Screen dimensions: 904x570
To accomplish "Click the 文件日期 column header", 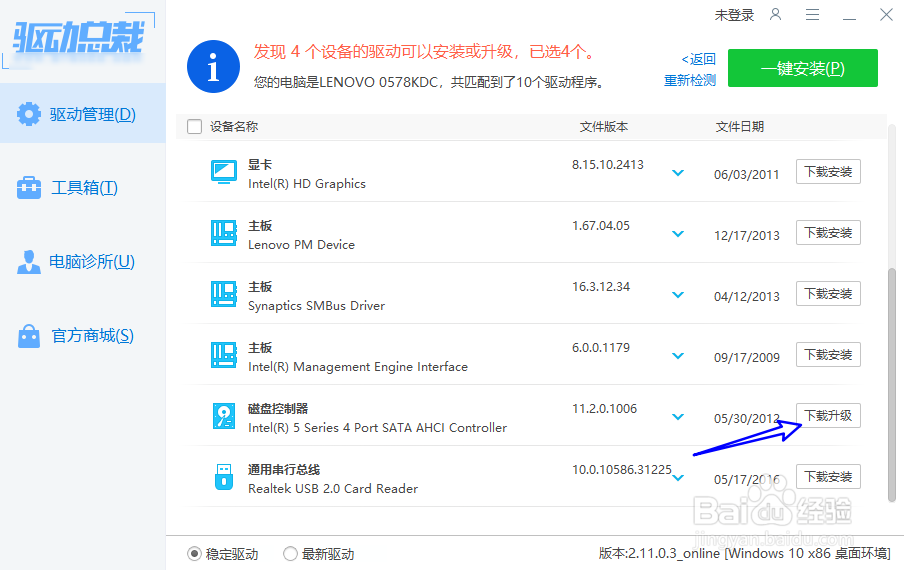I will click(740, 127).
